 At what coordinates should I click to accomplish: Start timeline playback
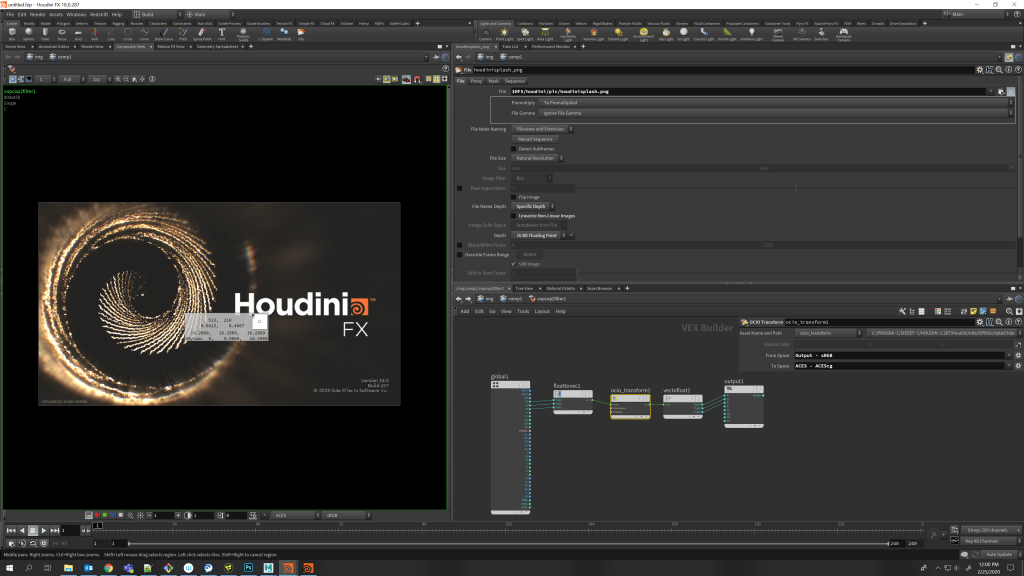(44, 530)
